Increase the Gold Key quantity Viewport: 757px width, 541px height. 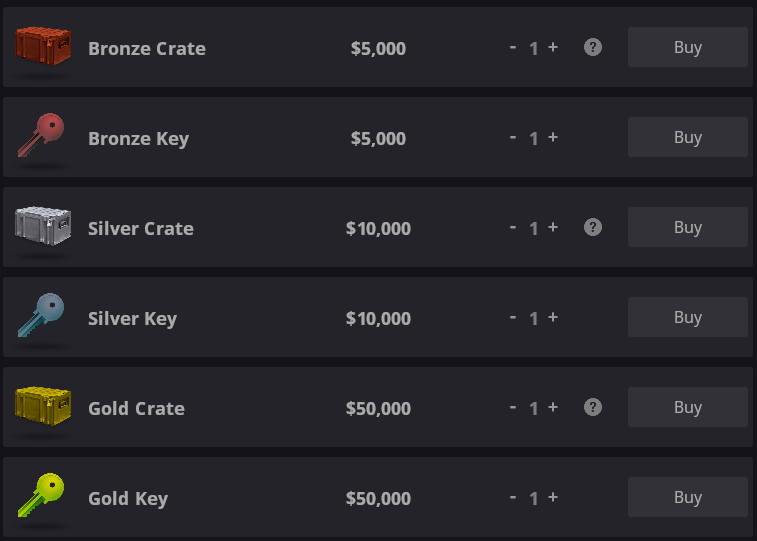point(553,497)
